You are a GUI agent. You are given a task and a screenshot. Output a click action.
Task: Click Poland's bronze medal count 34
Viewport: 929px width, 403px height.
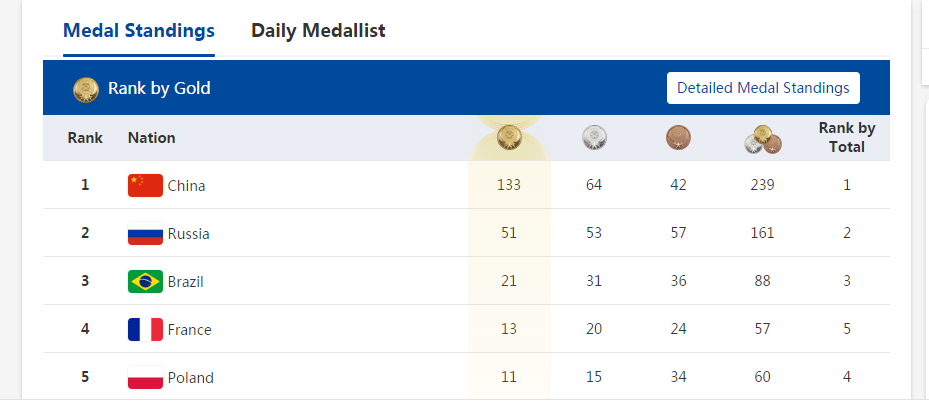click(x=679, y=377)
